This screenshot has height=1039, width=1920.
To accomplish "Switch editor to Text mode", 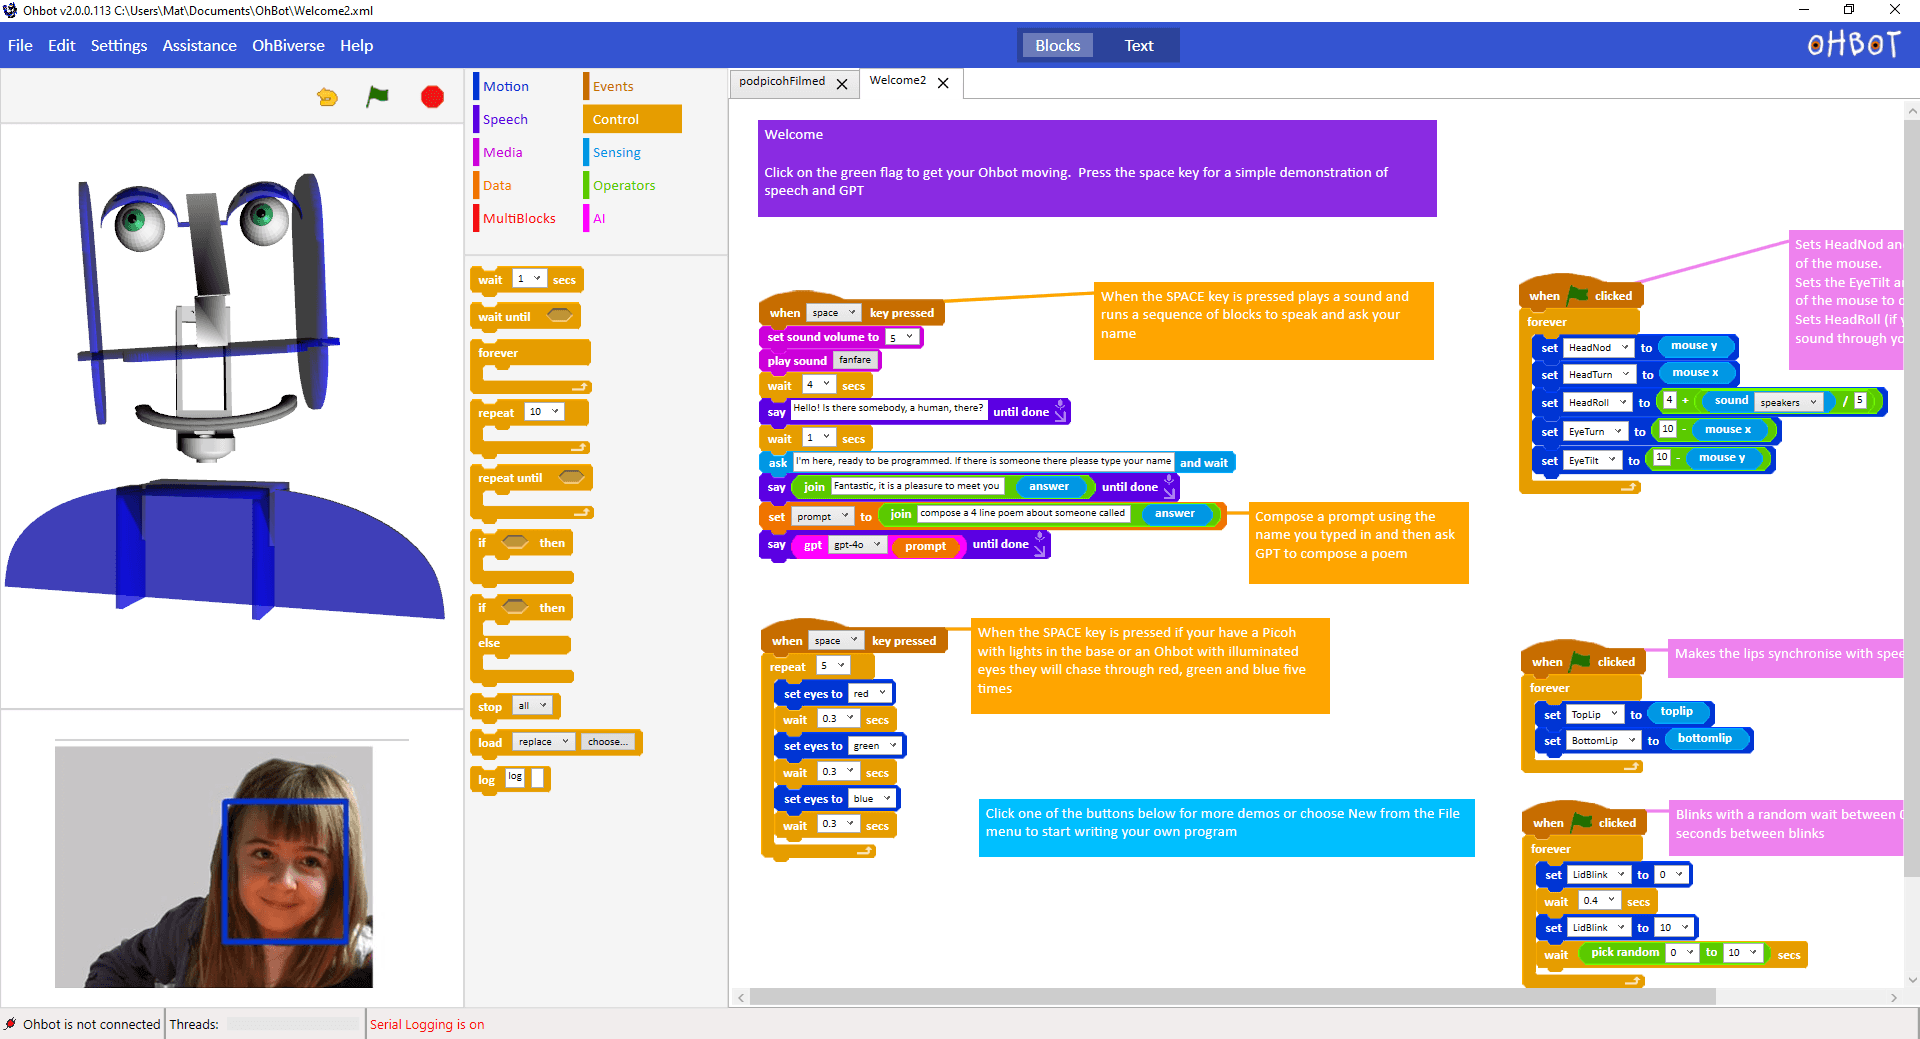I will [1138, 46].
